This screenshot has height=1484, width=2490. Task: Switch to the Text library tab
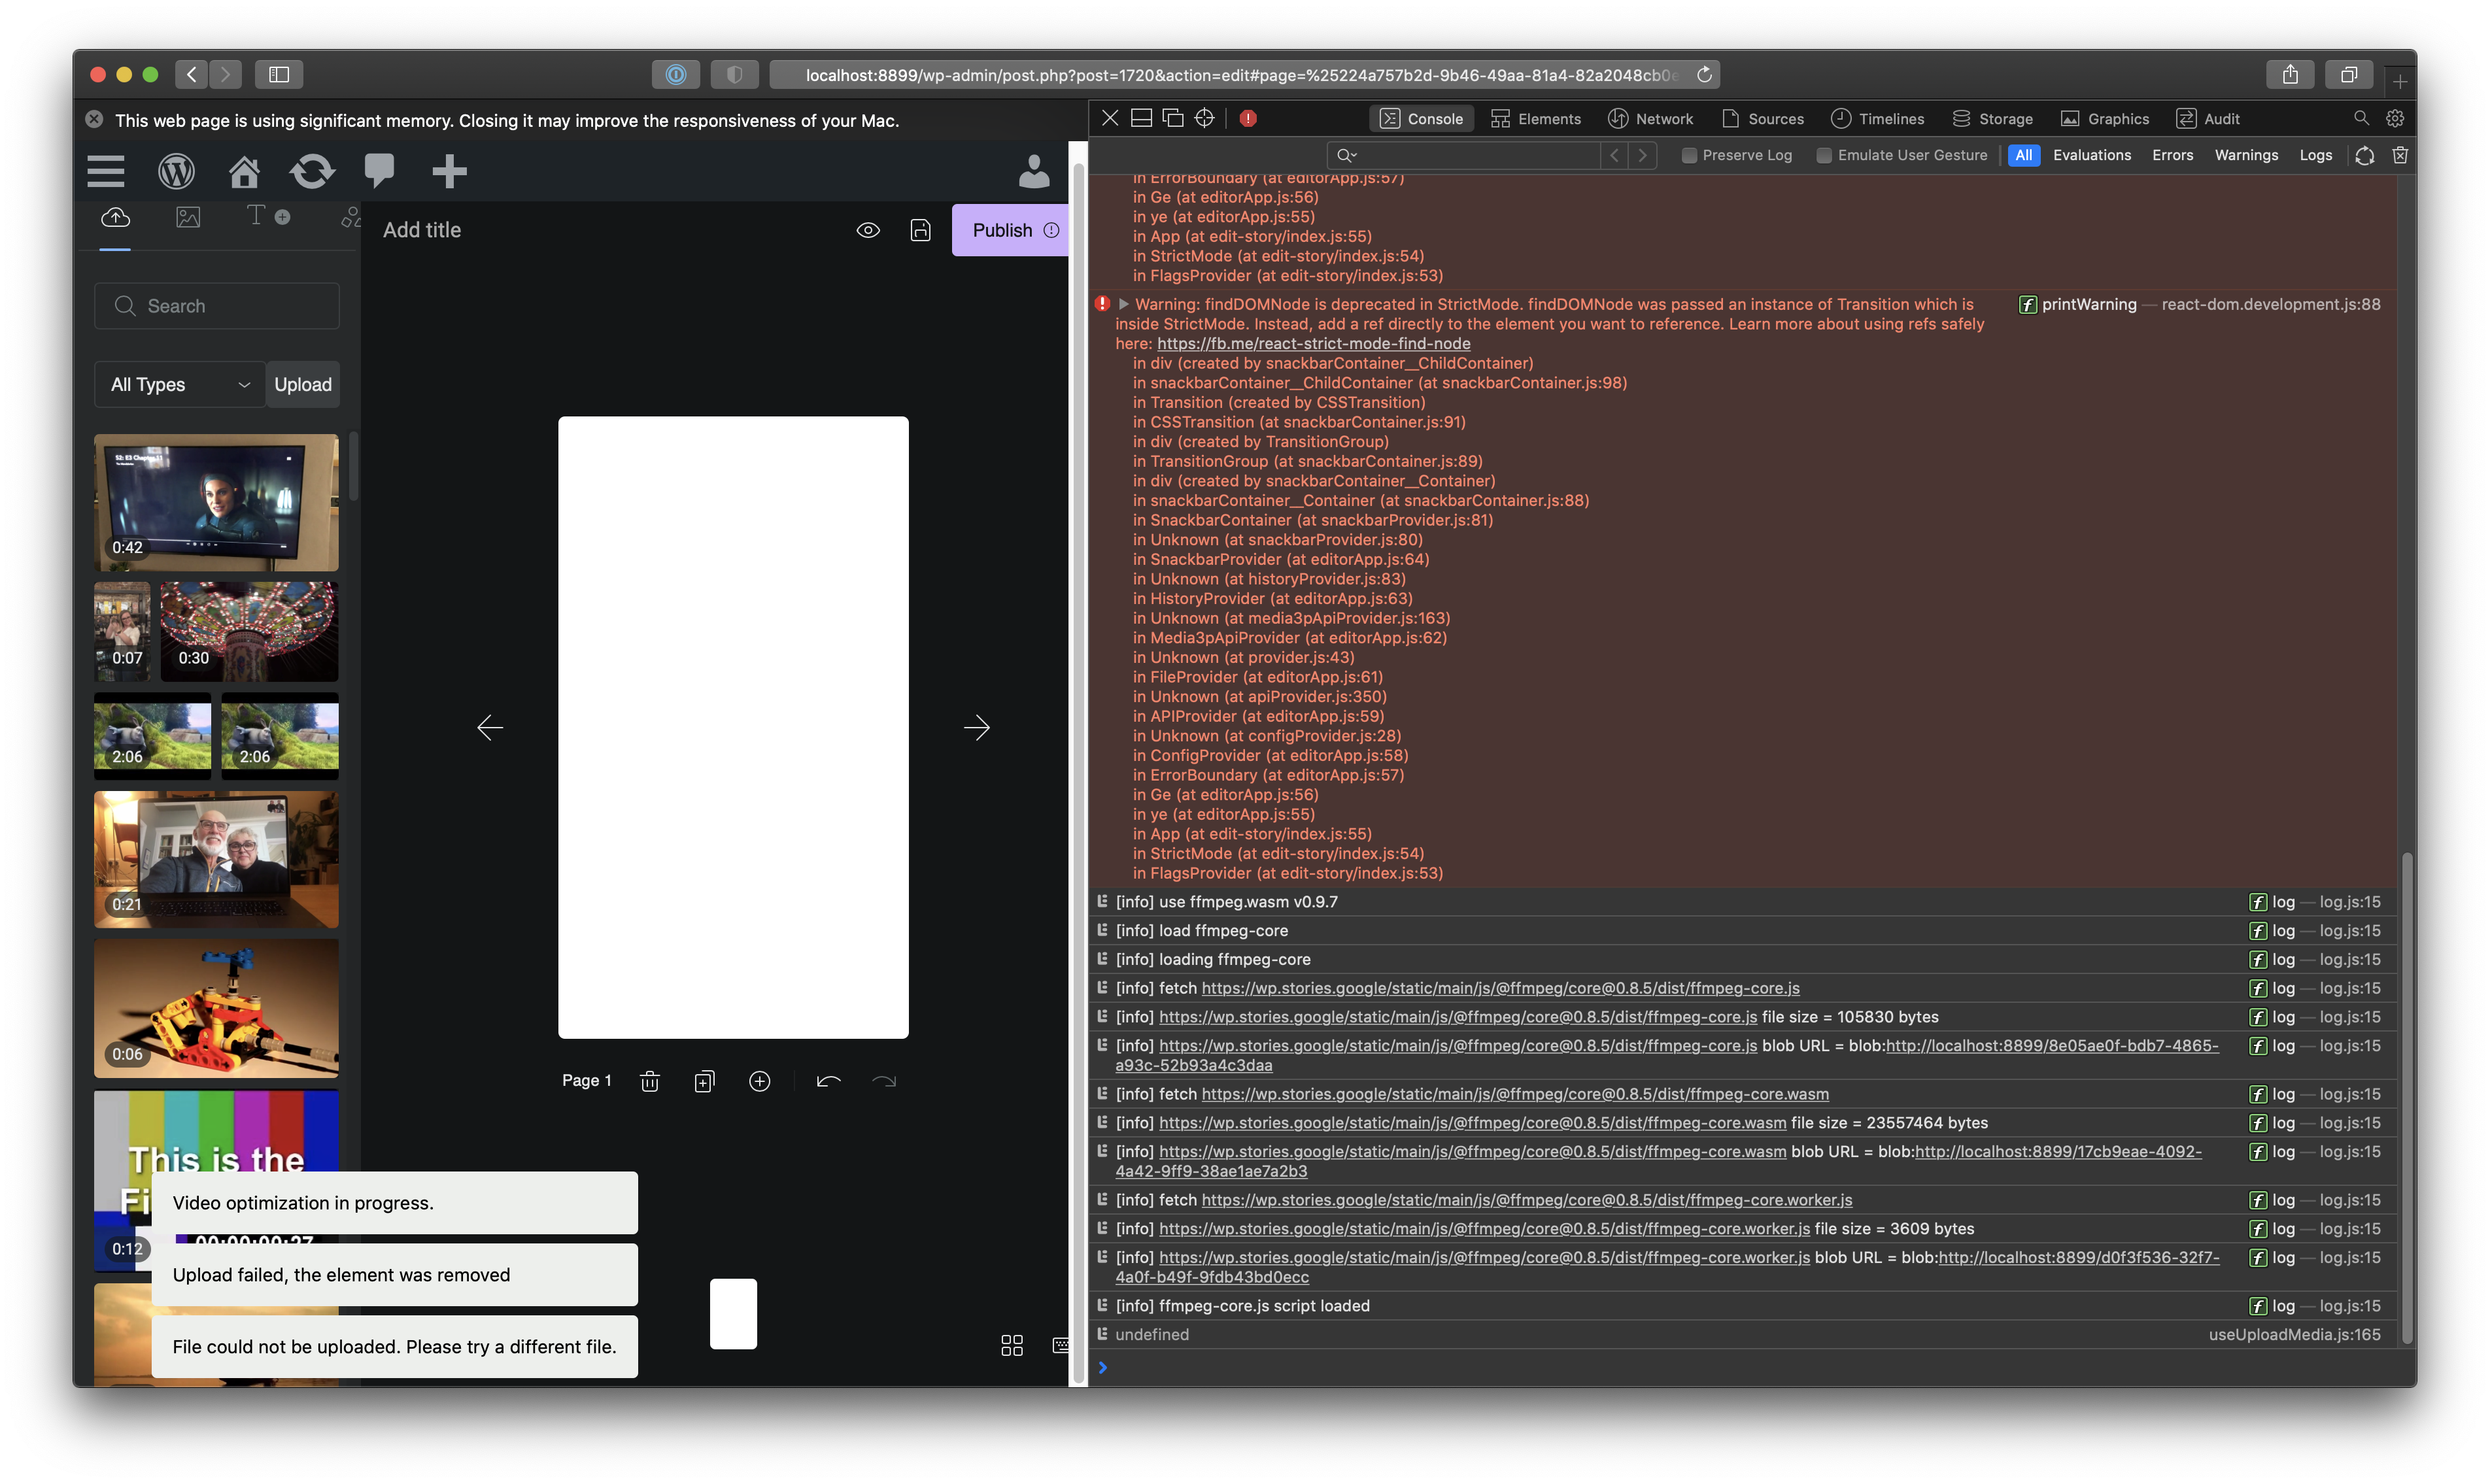point(268,216)
